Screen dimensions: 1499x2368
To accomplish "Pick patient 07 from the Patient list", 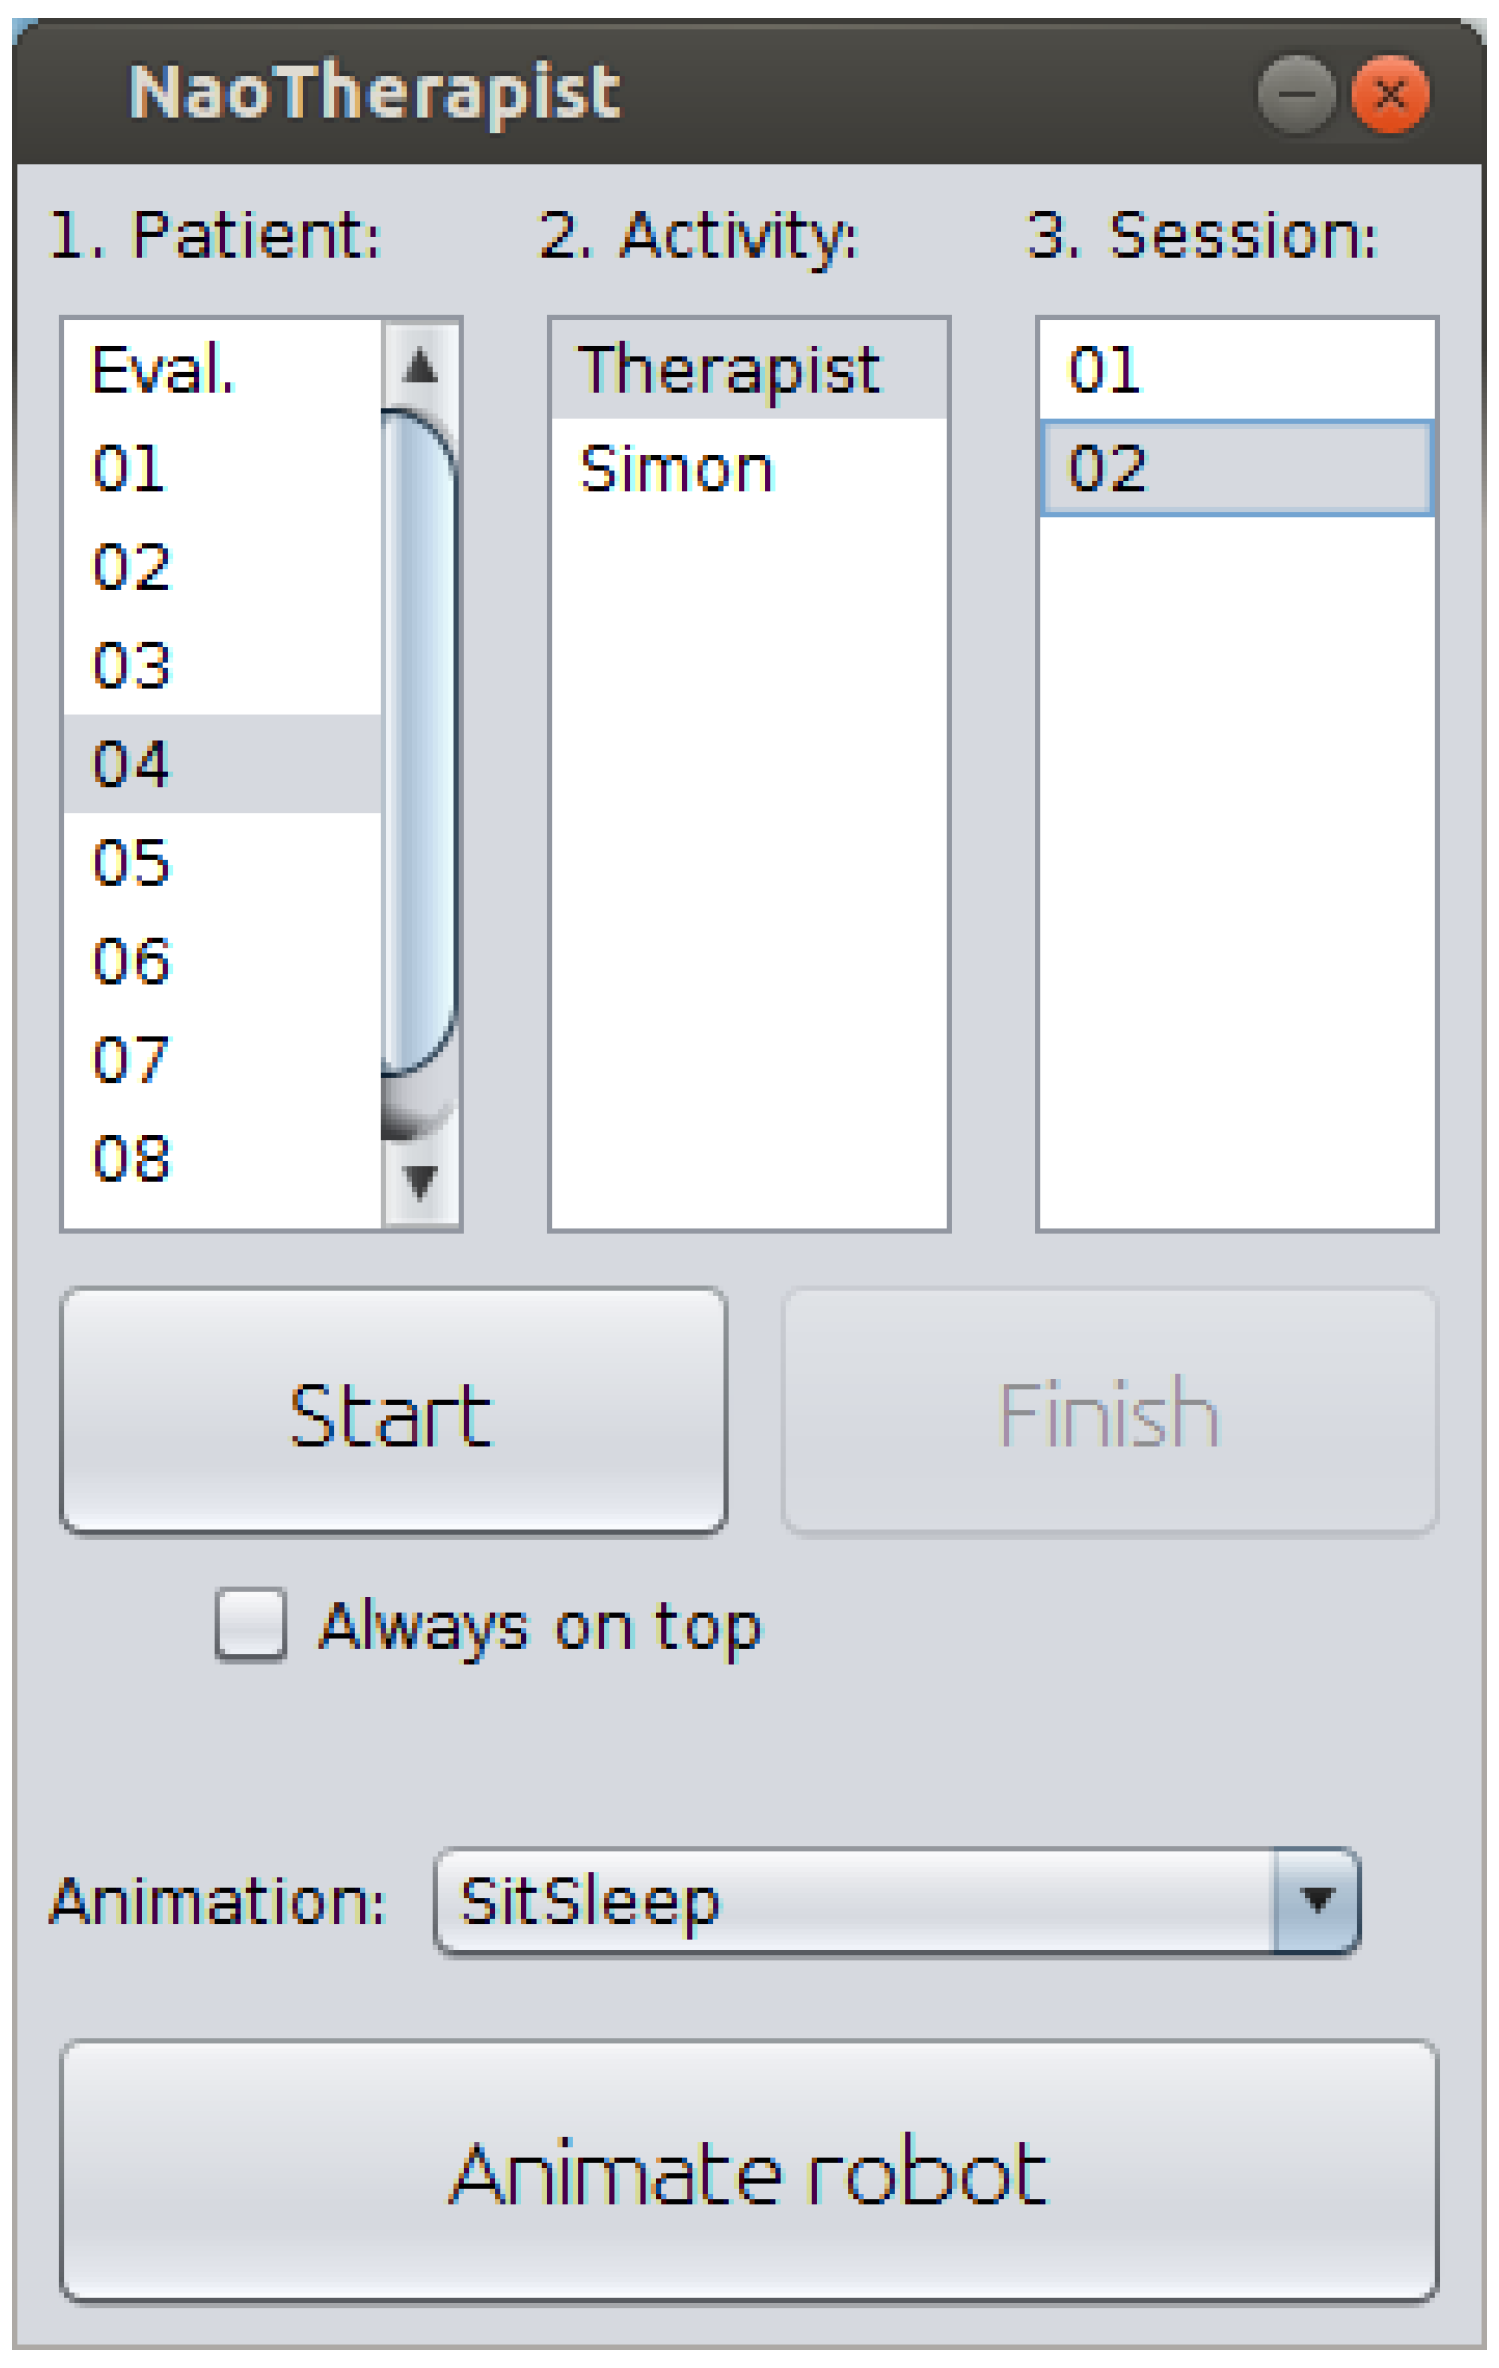I will click(x=222, y=1059).
